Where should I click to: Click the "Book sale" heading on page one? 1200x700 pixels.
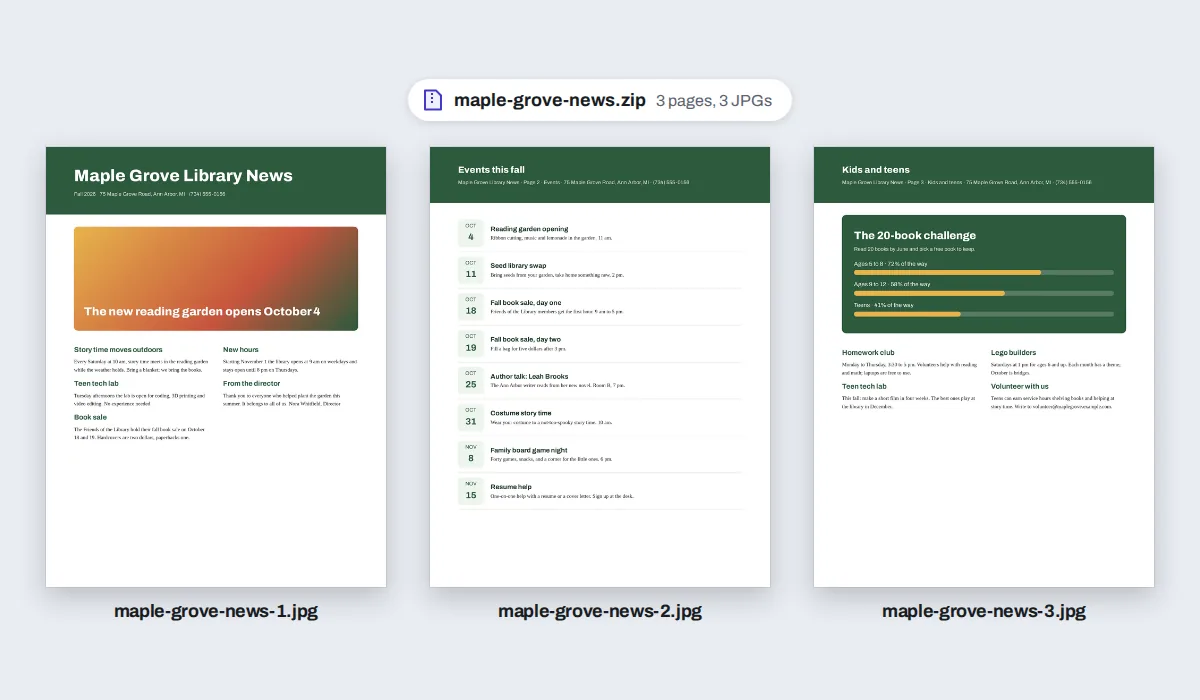click(90, 417)
